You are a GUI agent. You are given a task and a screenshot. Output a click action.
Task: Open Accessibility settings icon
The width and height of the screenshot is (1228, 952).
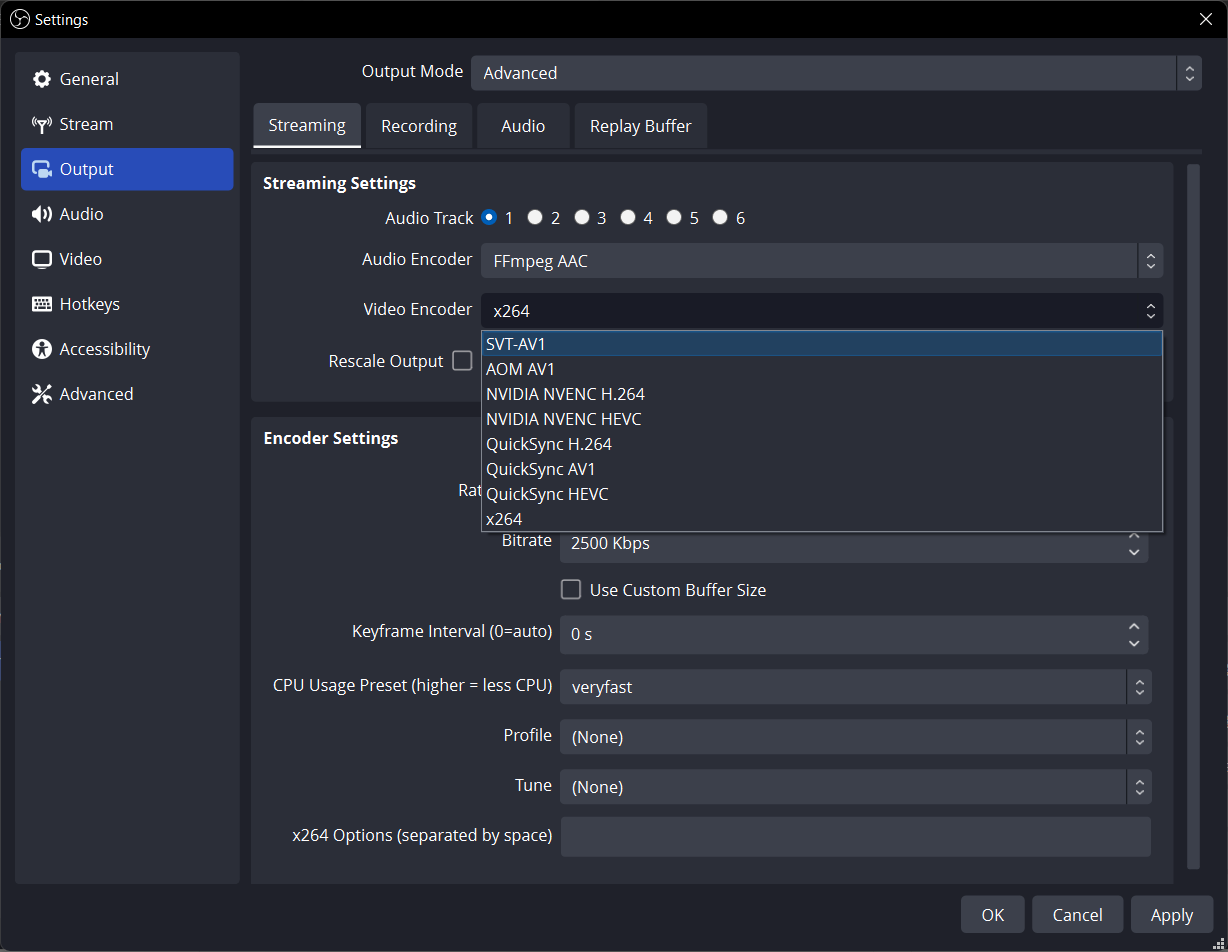click(41, 349)
